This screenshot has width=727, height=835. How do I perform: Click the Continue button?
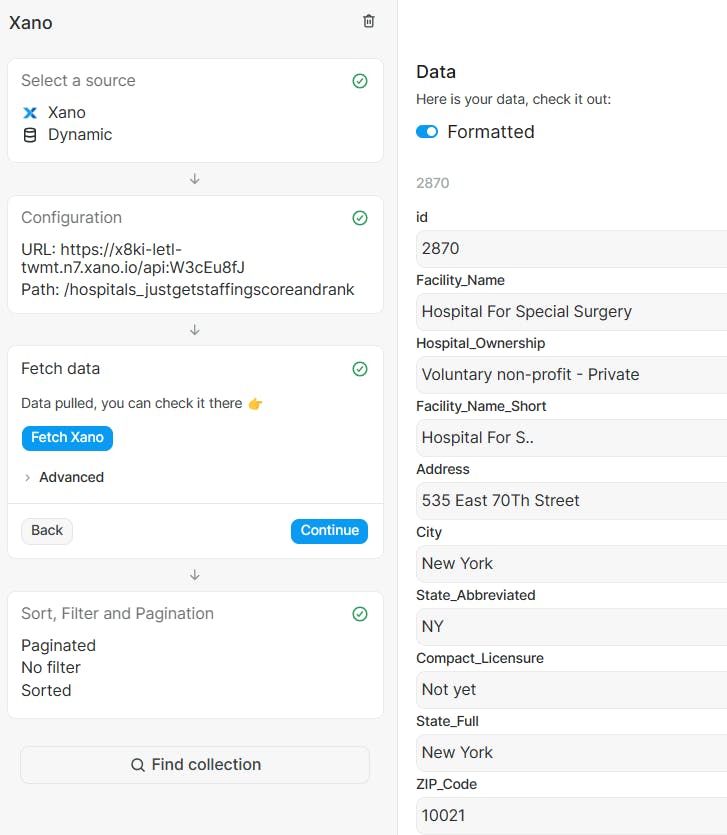pos(329,531)
